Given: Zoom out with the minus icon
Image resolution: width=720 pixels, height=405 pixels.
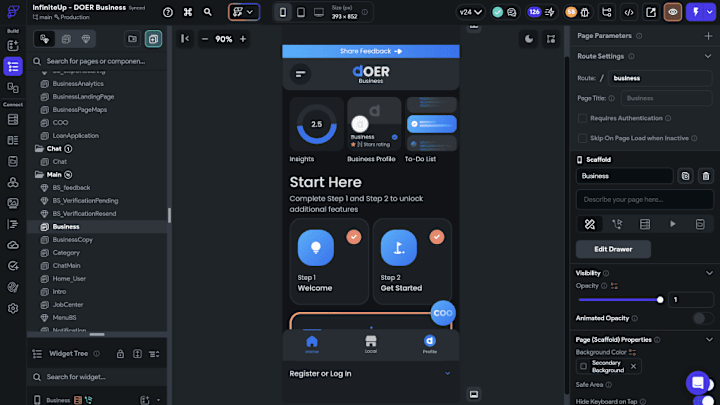Looking at the screenshot, I should [x=205, y=39].
